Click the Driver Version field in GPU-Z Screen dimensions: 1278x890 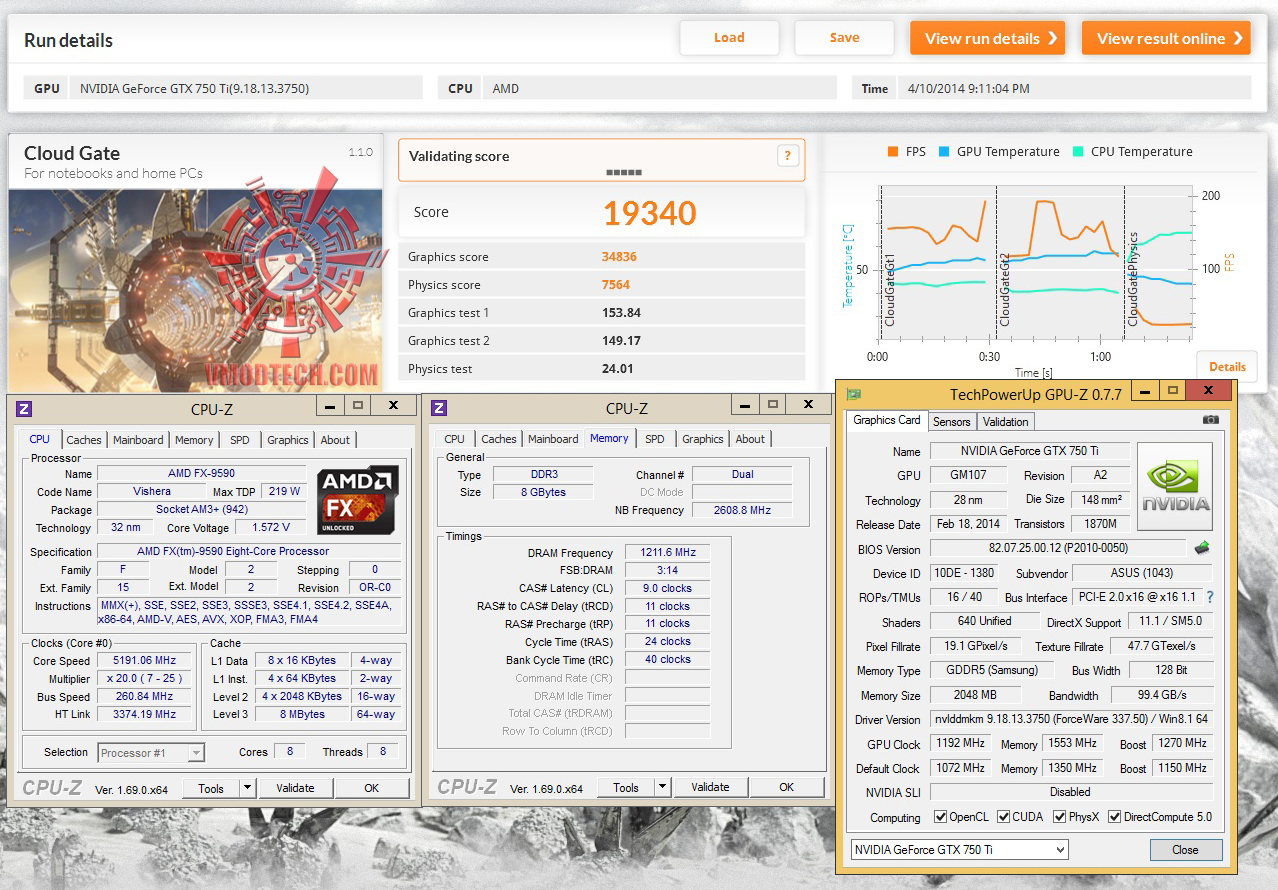pyautogui.click(x=1071, y=719)
